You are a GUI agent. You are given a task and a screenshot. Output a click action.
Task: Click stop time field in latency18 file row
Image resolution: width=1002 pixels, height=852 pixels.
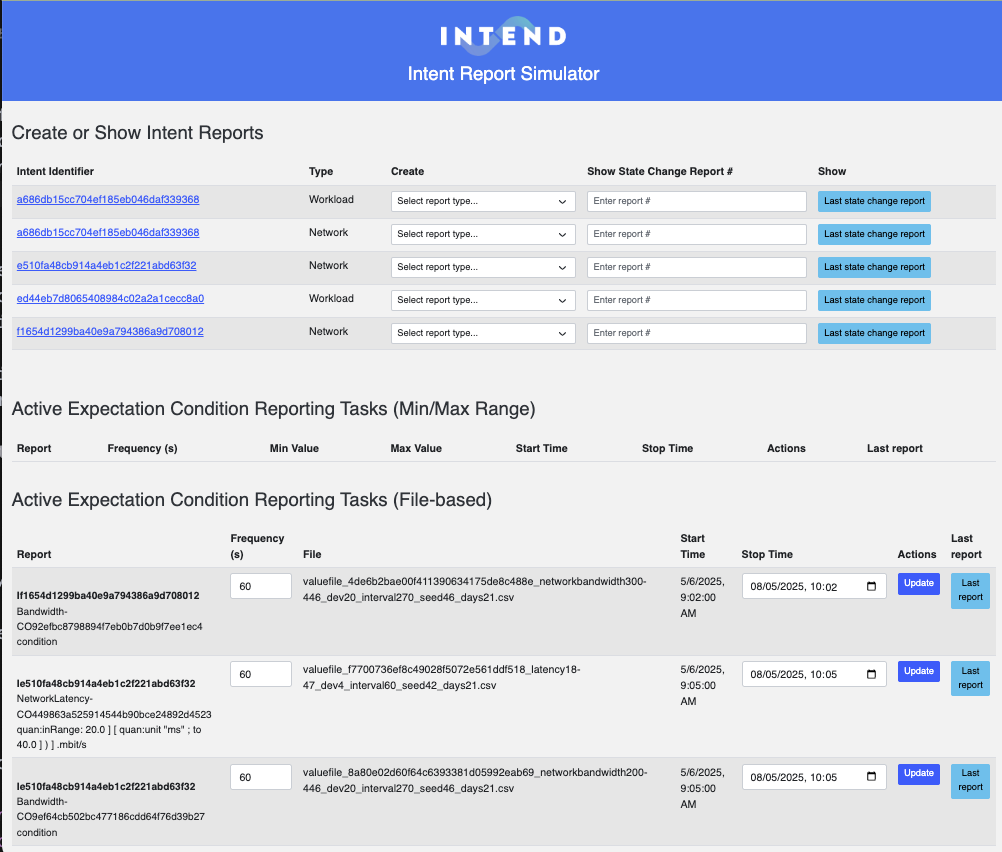tap(814, 674)
